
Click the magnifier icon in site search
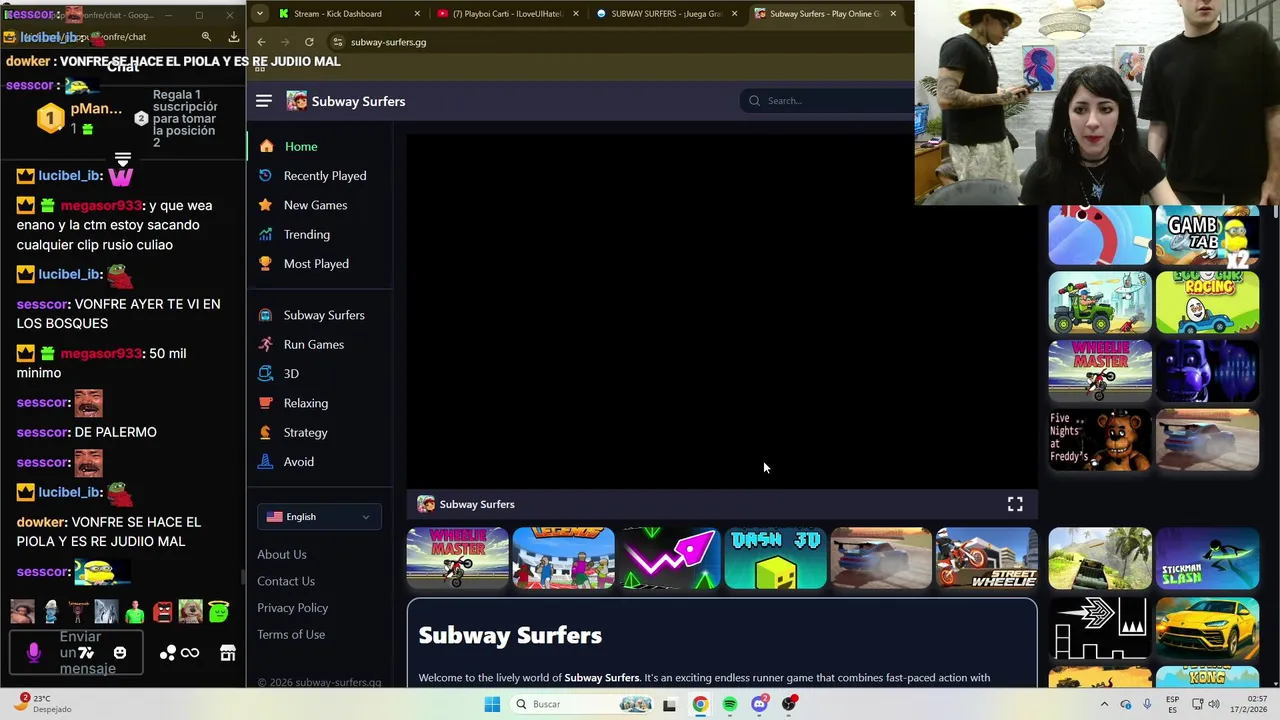point(755,101)
